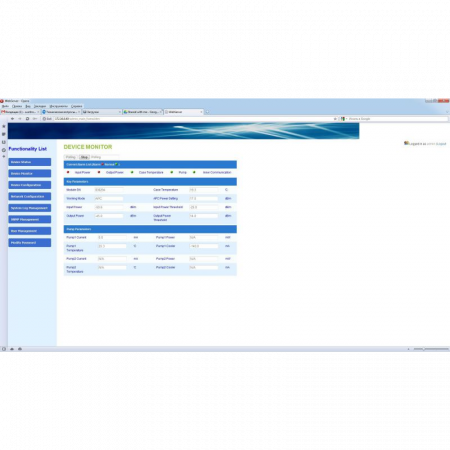Click the green Case Temperature status indicator
Viewport: 450px width, 450px height.
pos(132,172)
